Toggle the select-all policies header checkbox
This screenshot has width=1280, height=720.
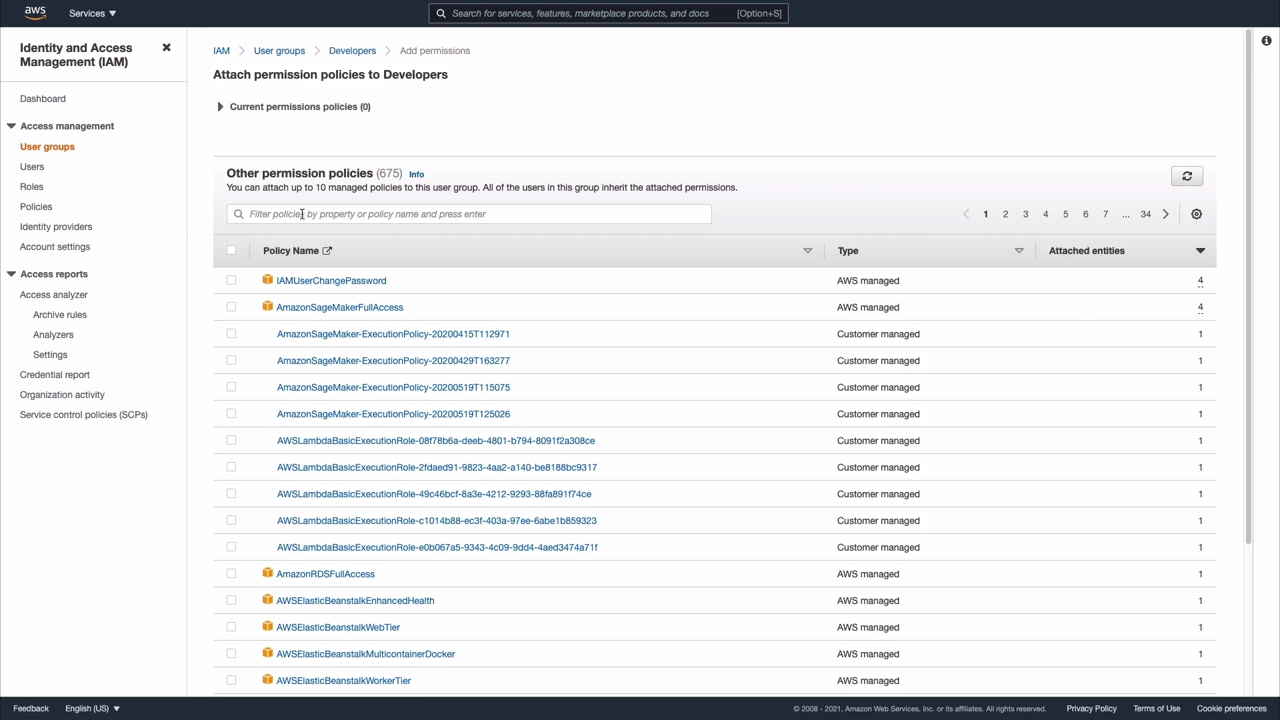point(231,251)
